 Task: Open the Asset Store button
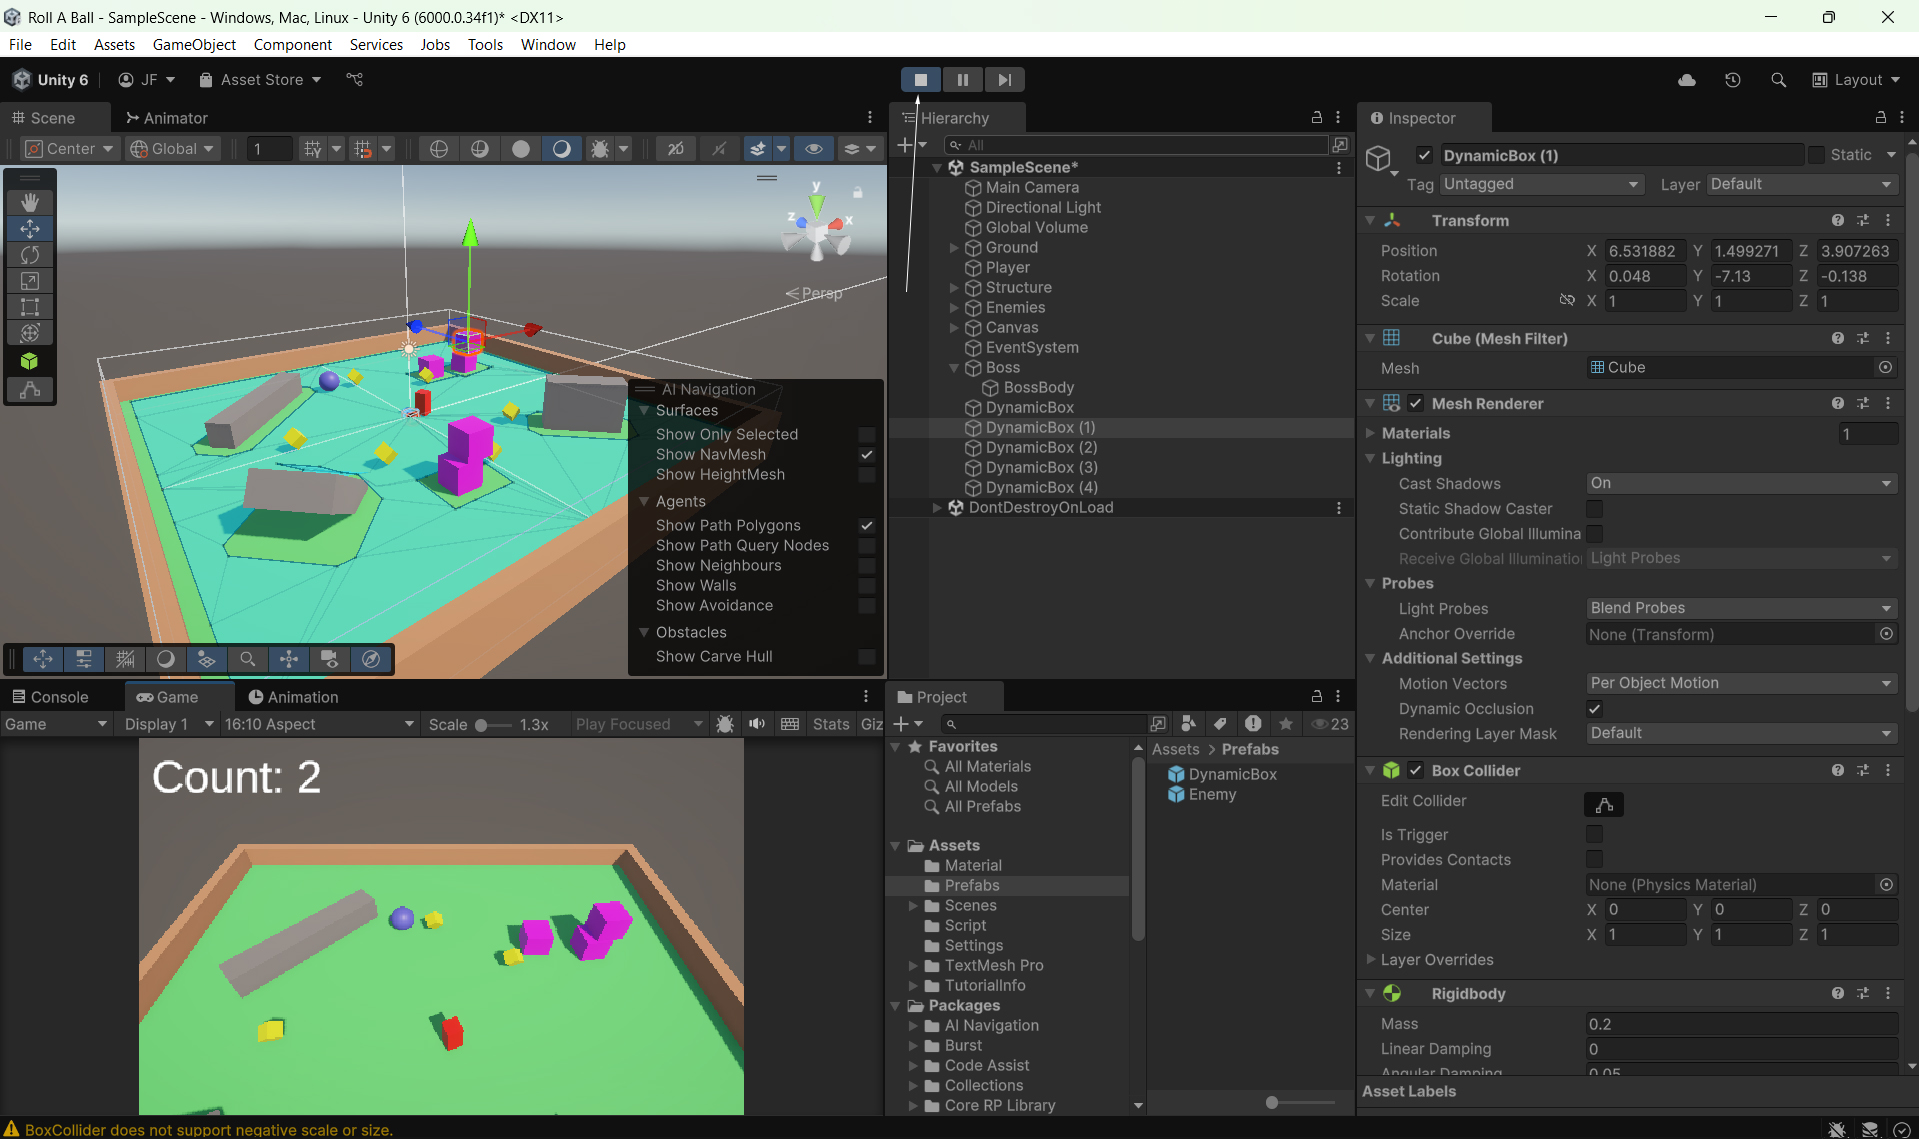[260, 80]
